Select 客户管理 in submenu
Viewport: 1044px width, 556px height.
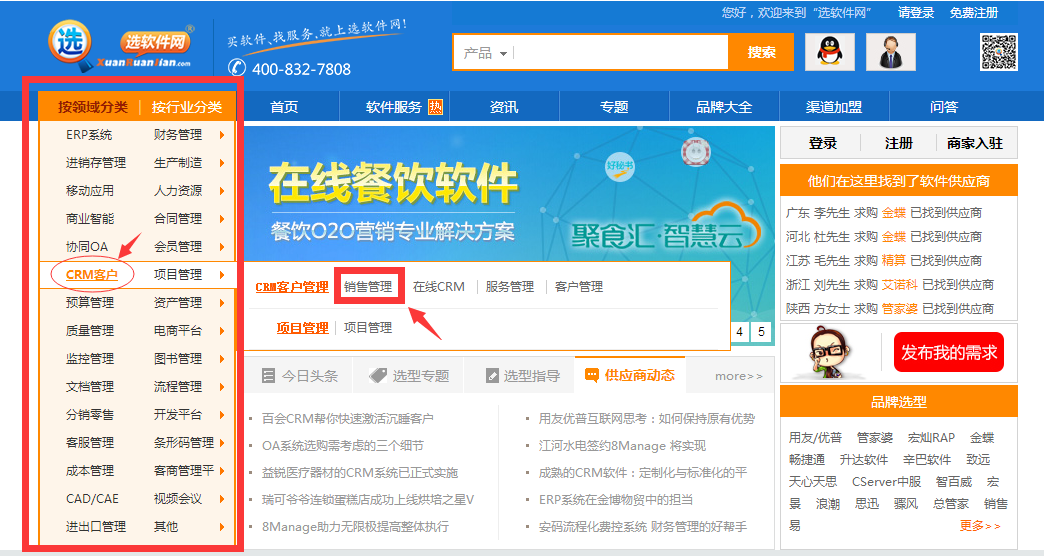(579, 286)
